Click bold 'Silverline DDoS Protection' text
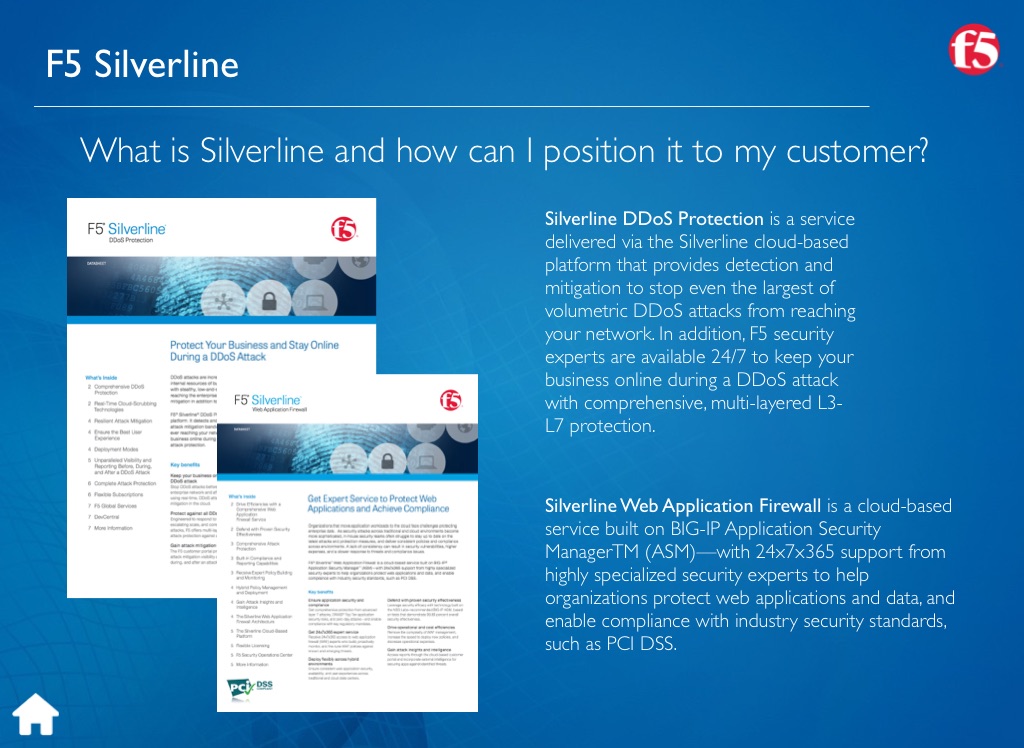1024x748 pixels. 654,218
